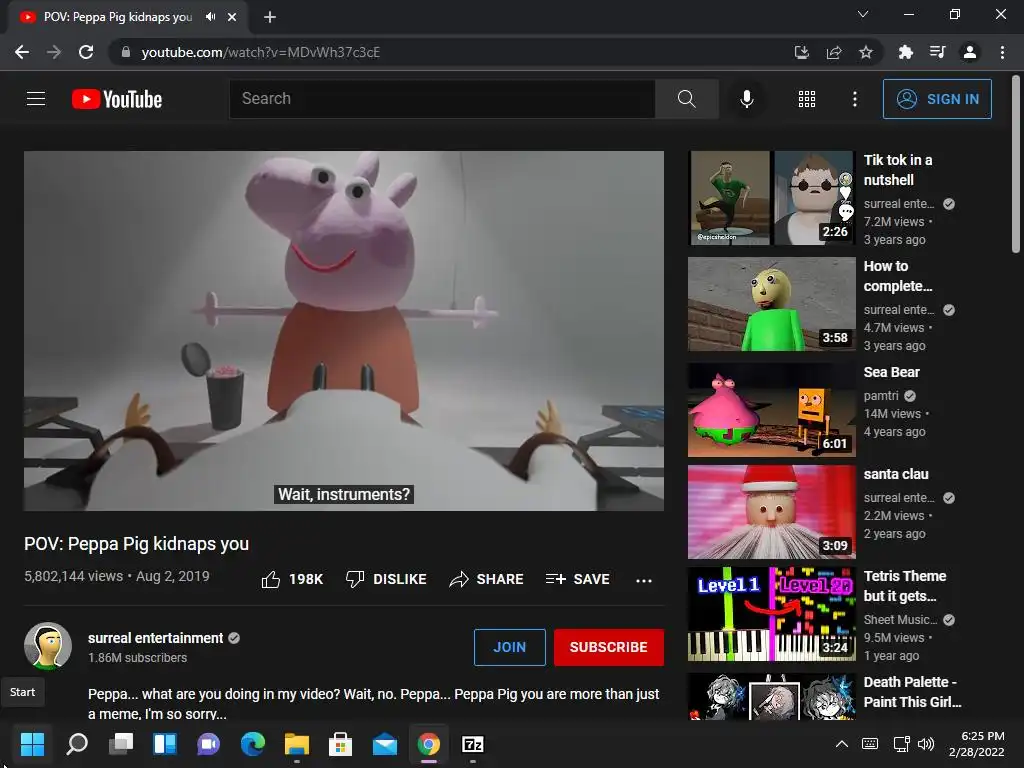Screen dimensions: 1024x768
Task: Open YouTube settings three-dot menu
Action: (x=854, y=99)
